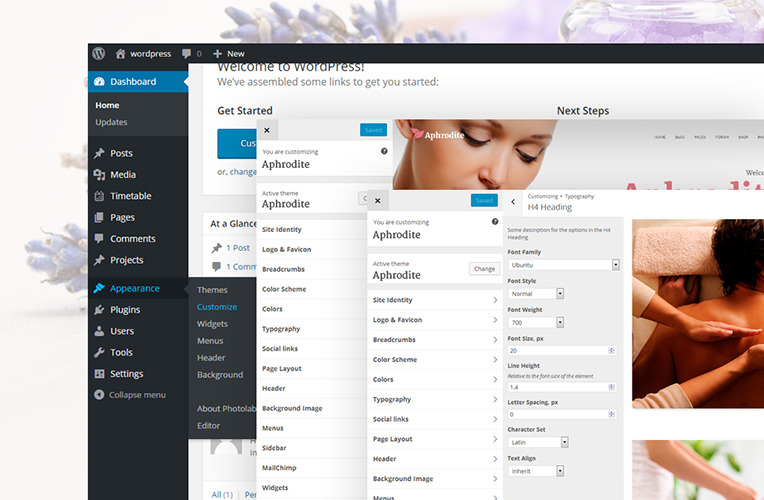Viewport: 764px width, 500px height.
Task: Expand the Character Set Latin dropdown
Action: pos(538,441)
